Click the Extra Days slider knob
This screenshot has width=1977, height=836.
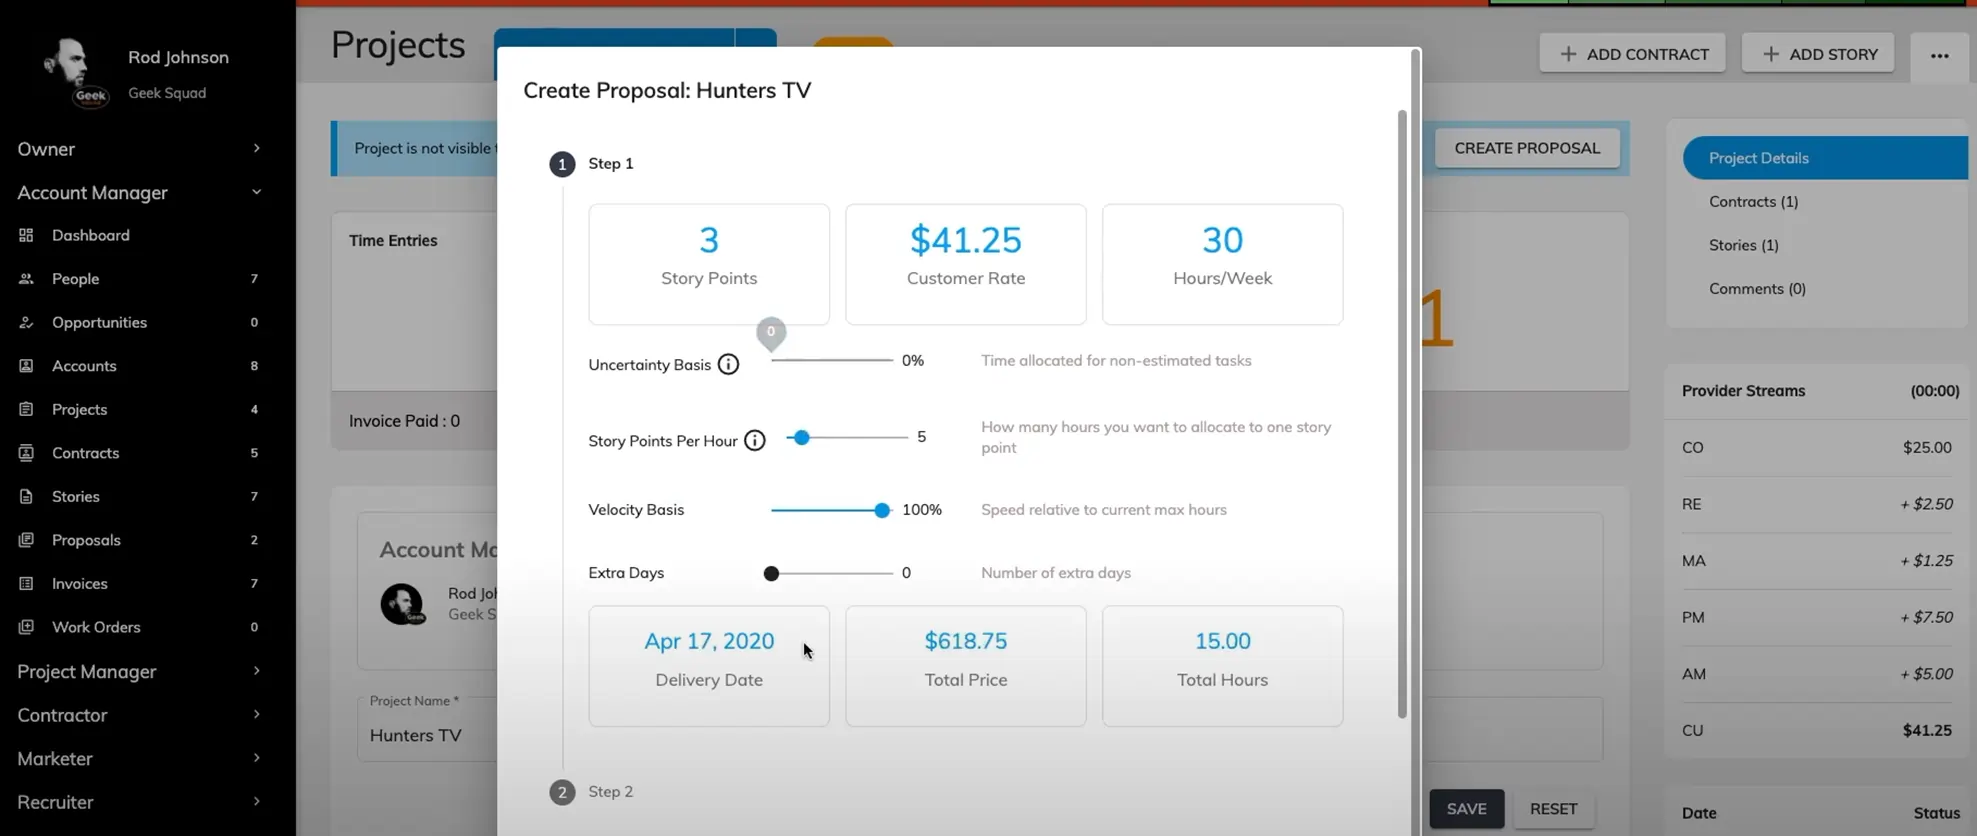pyautogui.click(x=771, y=574)
